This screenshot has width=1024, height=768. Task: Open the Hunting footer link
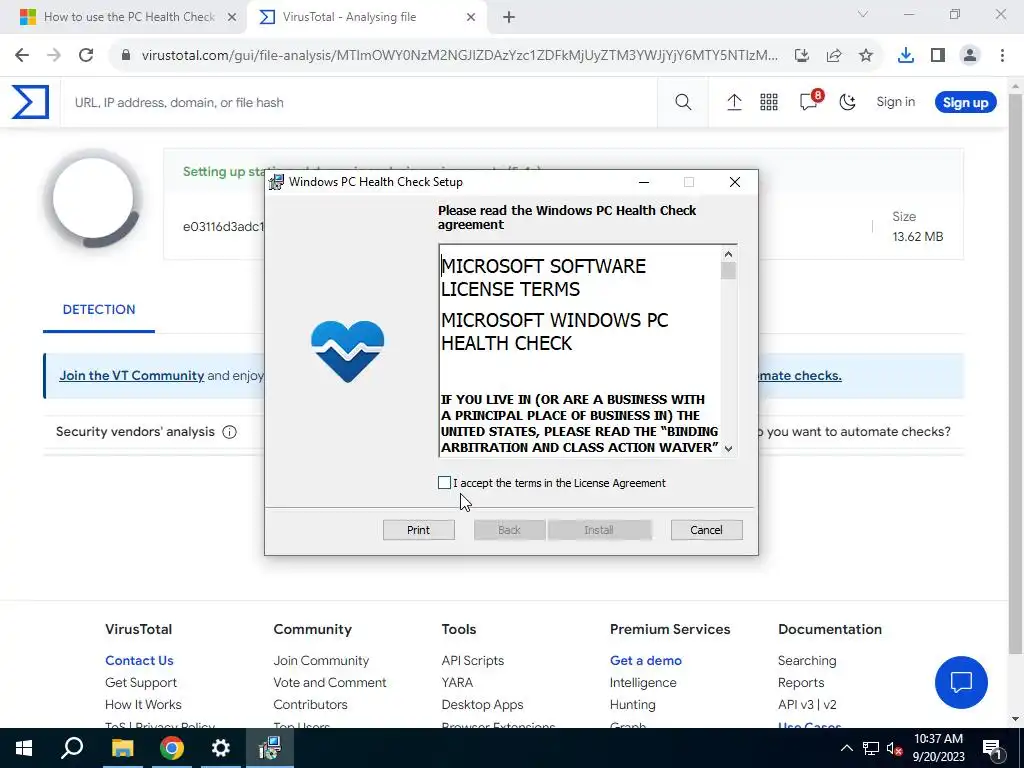633,705
